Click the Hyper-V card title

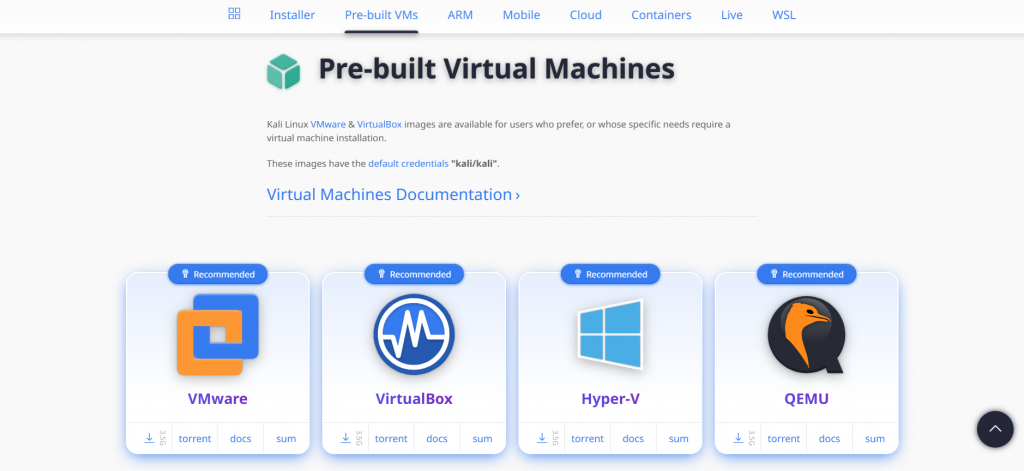coord(611,398)
